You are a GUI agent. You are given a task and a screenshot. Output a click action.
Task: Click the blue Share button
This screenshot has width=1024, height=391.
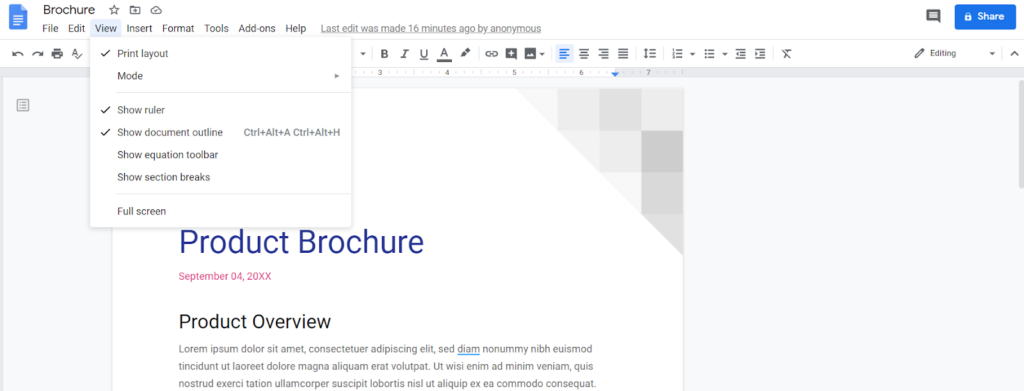coord(985,16)
